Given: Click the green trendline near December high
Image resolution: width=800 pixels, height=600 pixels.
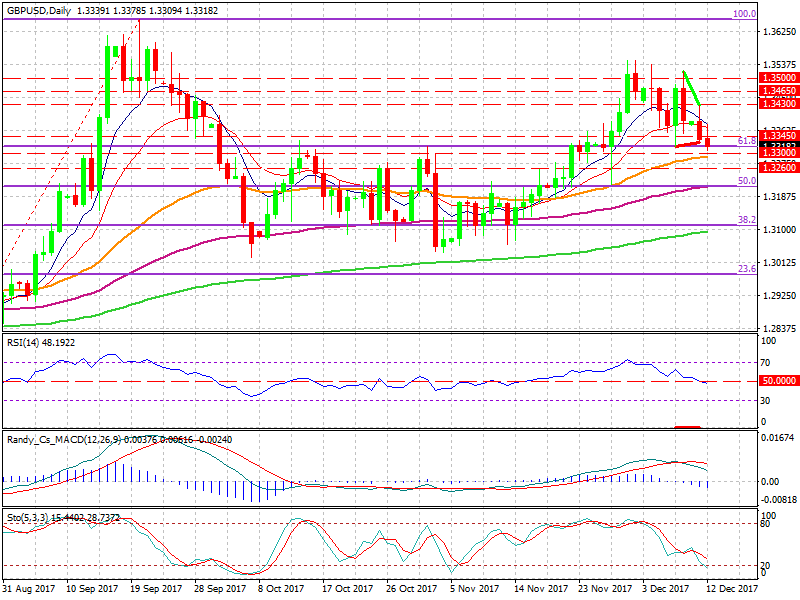Looking at the screenshot, I should (691, 88).
